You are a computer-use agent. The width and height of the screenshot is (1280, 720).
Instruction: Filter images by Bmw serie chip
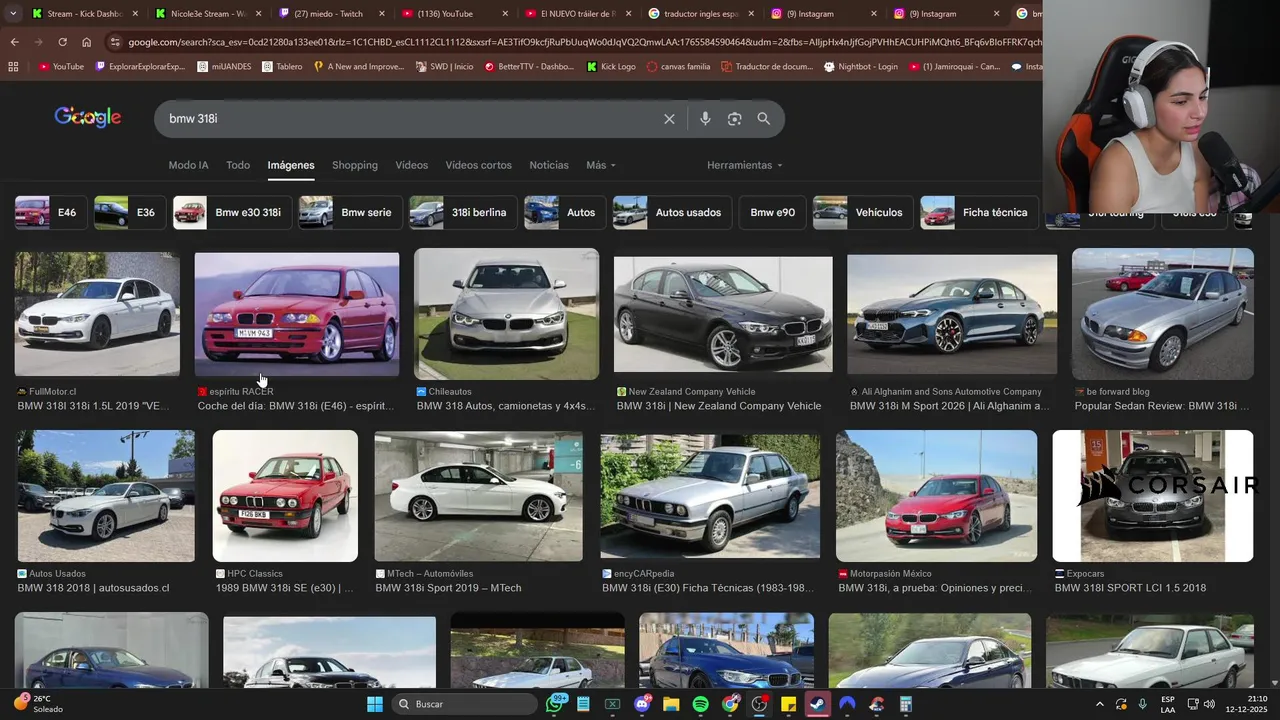coord(351,213)
